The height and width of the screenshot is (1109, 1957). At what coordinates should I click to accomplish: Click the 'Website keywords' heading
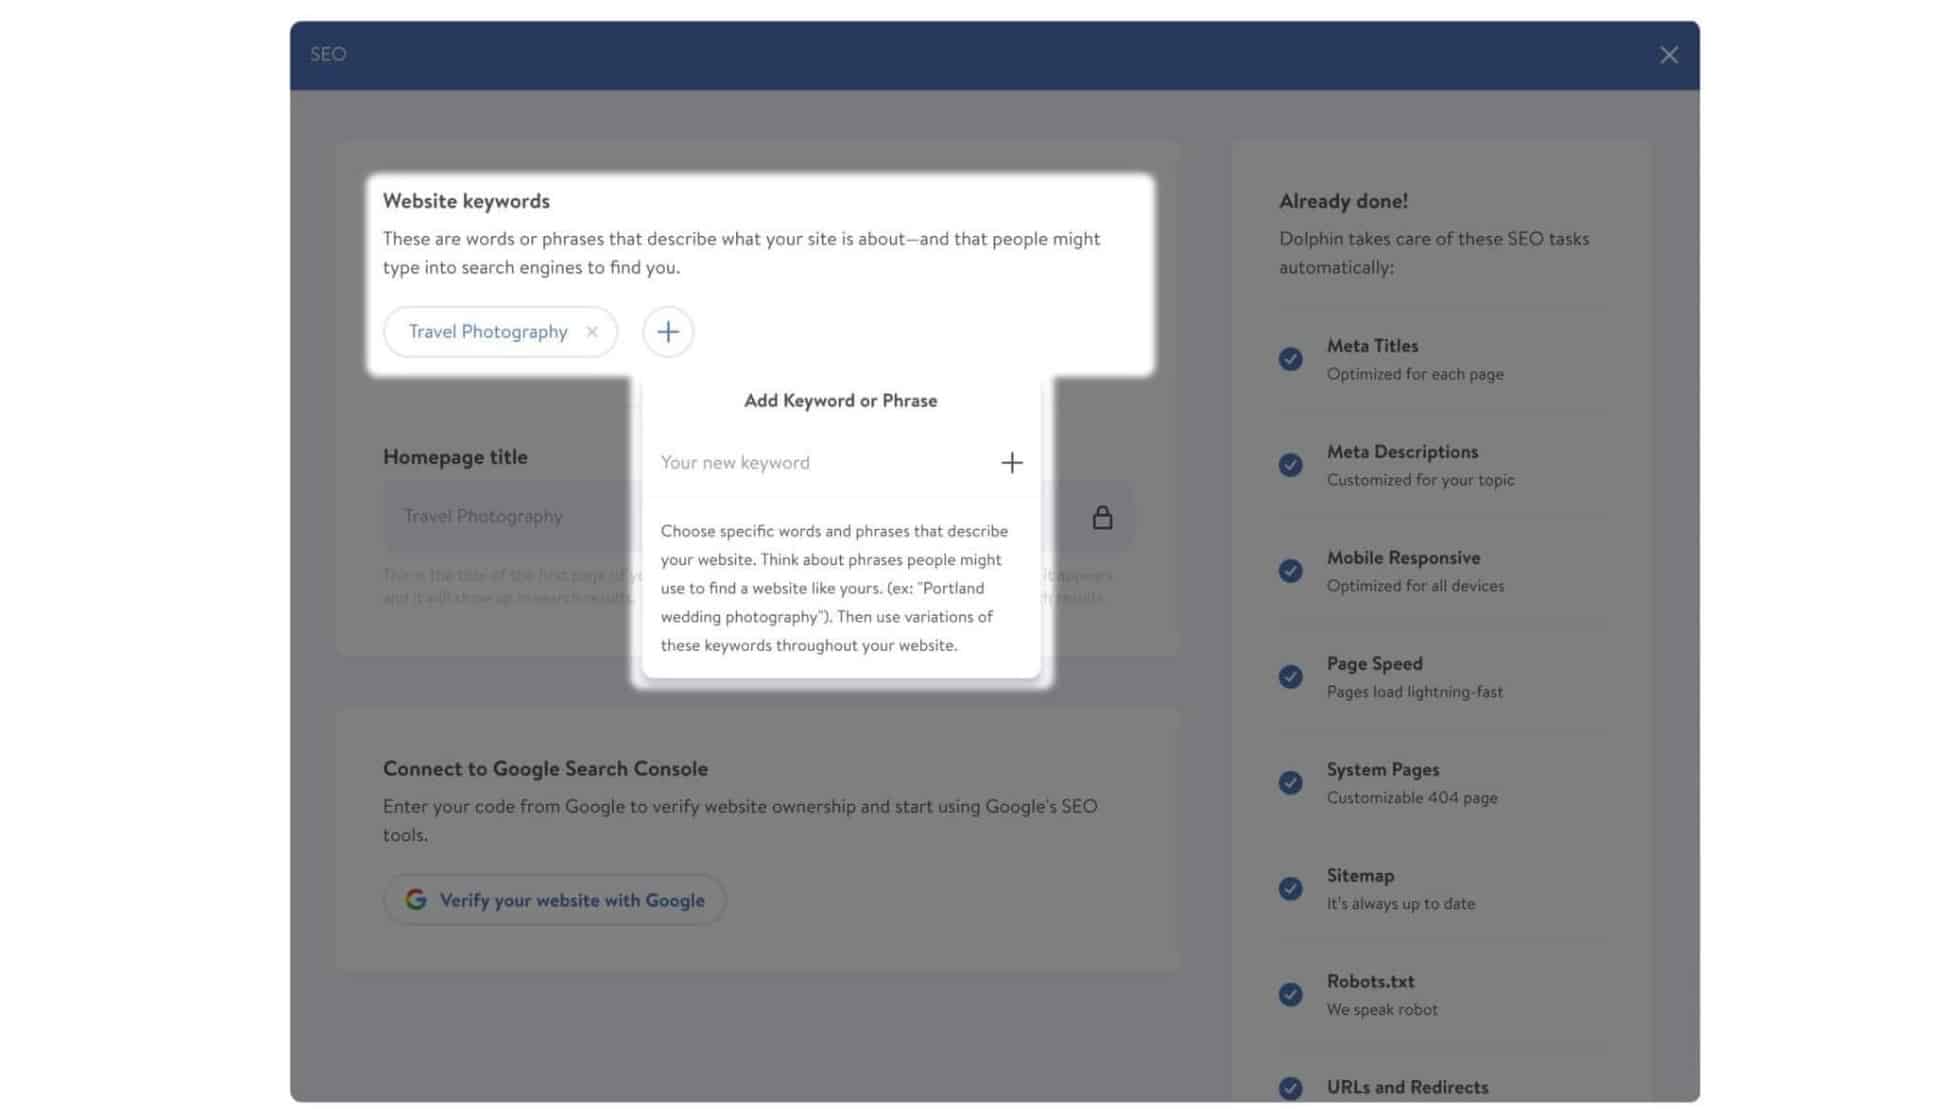coord(466,201)
